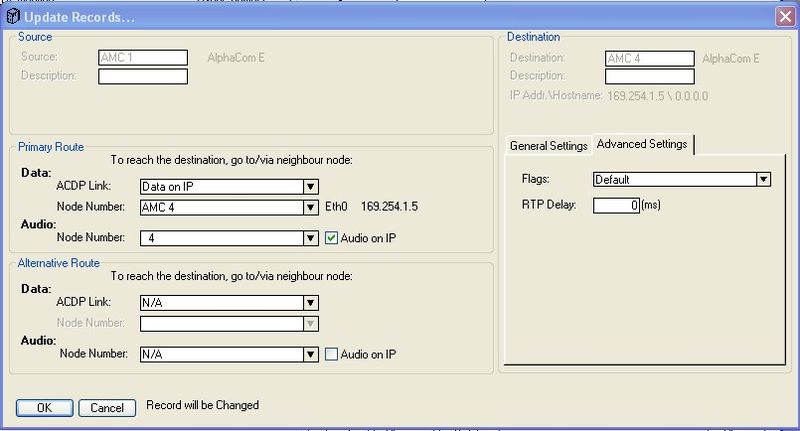Expand Alternative Route ACDP Link dropdown
This screenshot has width=800, height=431.
click(311, 302)
